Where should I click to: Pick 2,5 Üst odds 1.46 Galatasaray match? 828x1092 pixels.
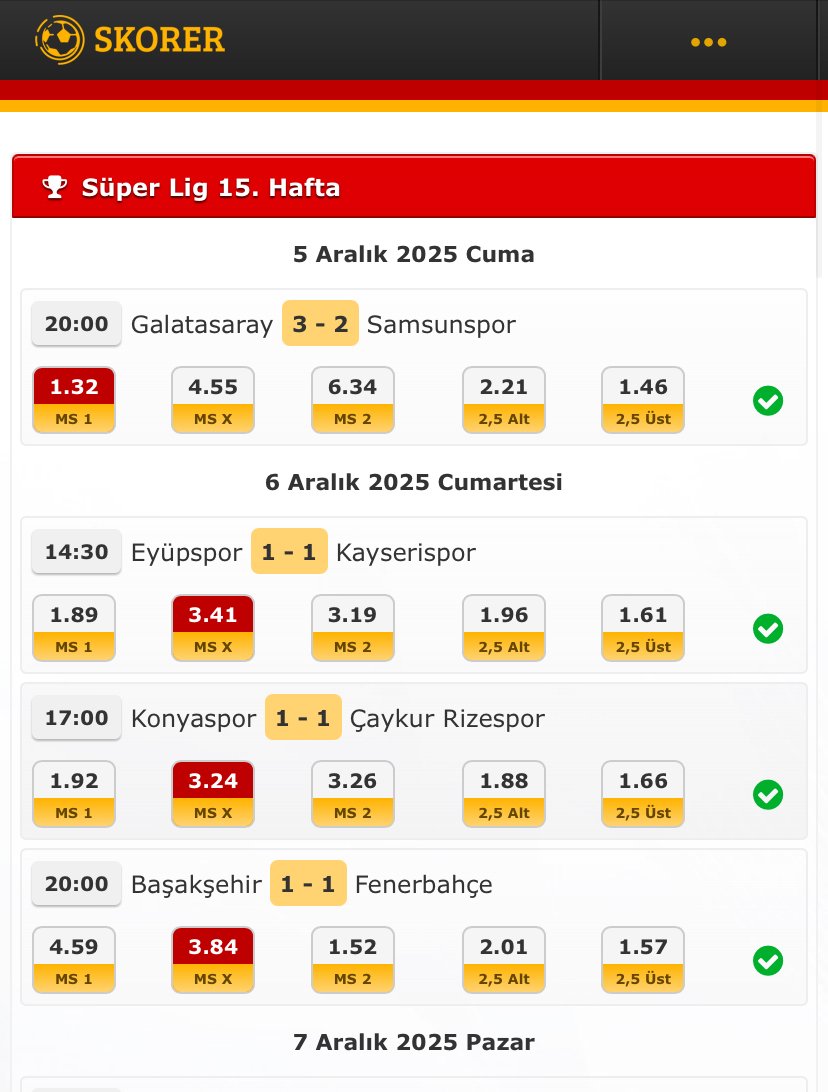(x=643, y=400)
